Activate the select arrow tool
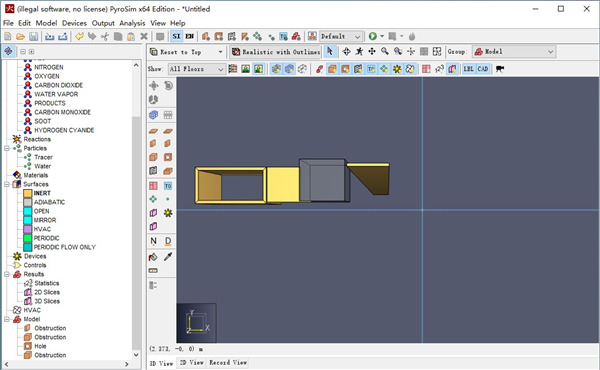The image size is (600, 370). pos(330,52)
